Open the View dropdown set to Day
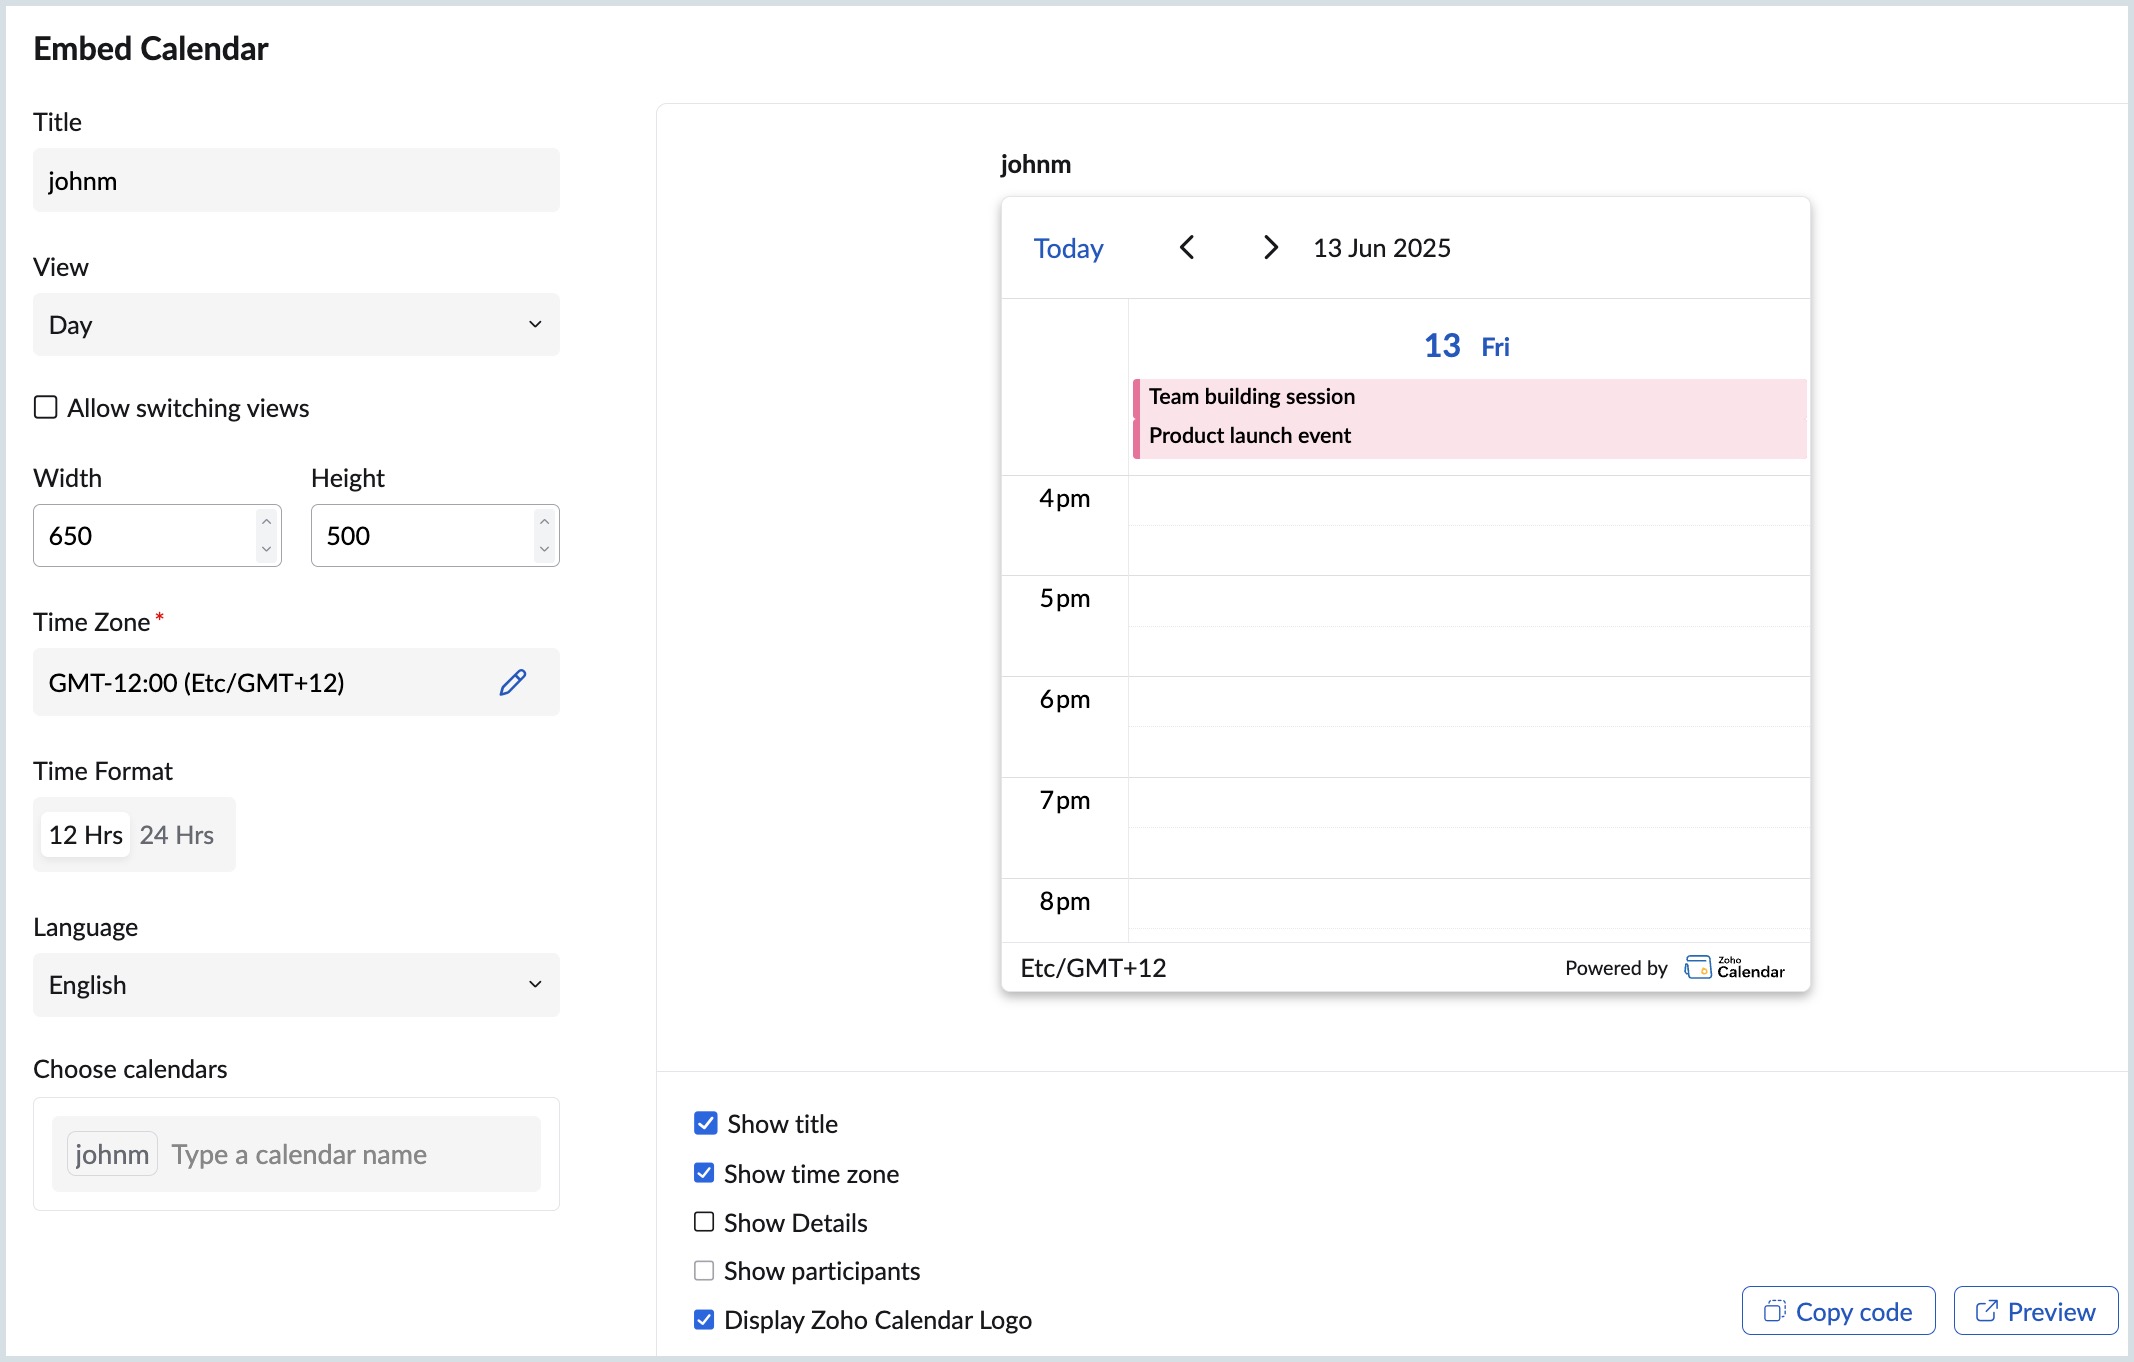Image resolution: width=2134 pixels, height=1362 pixels. (x=296, y=324)
